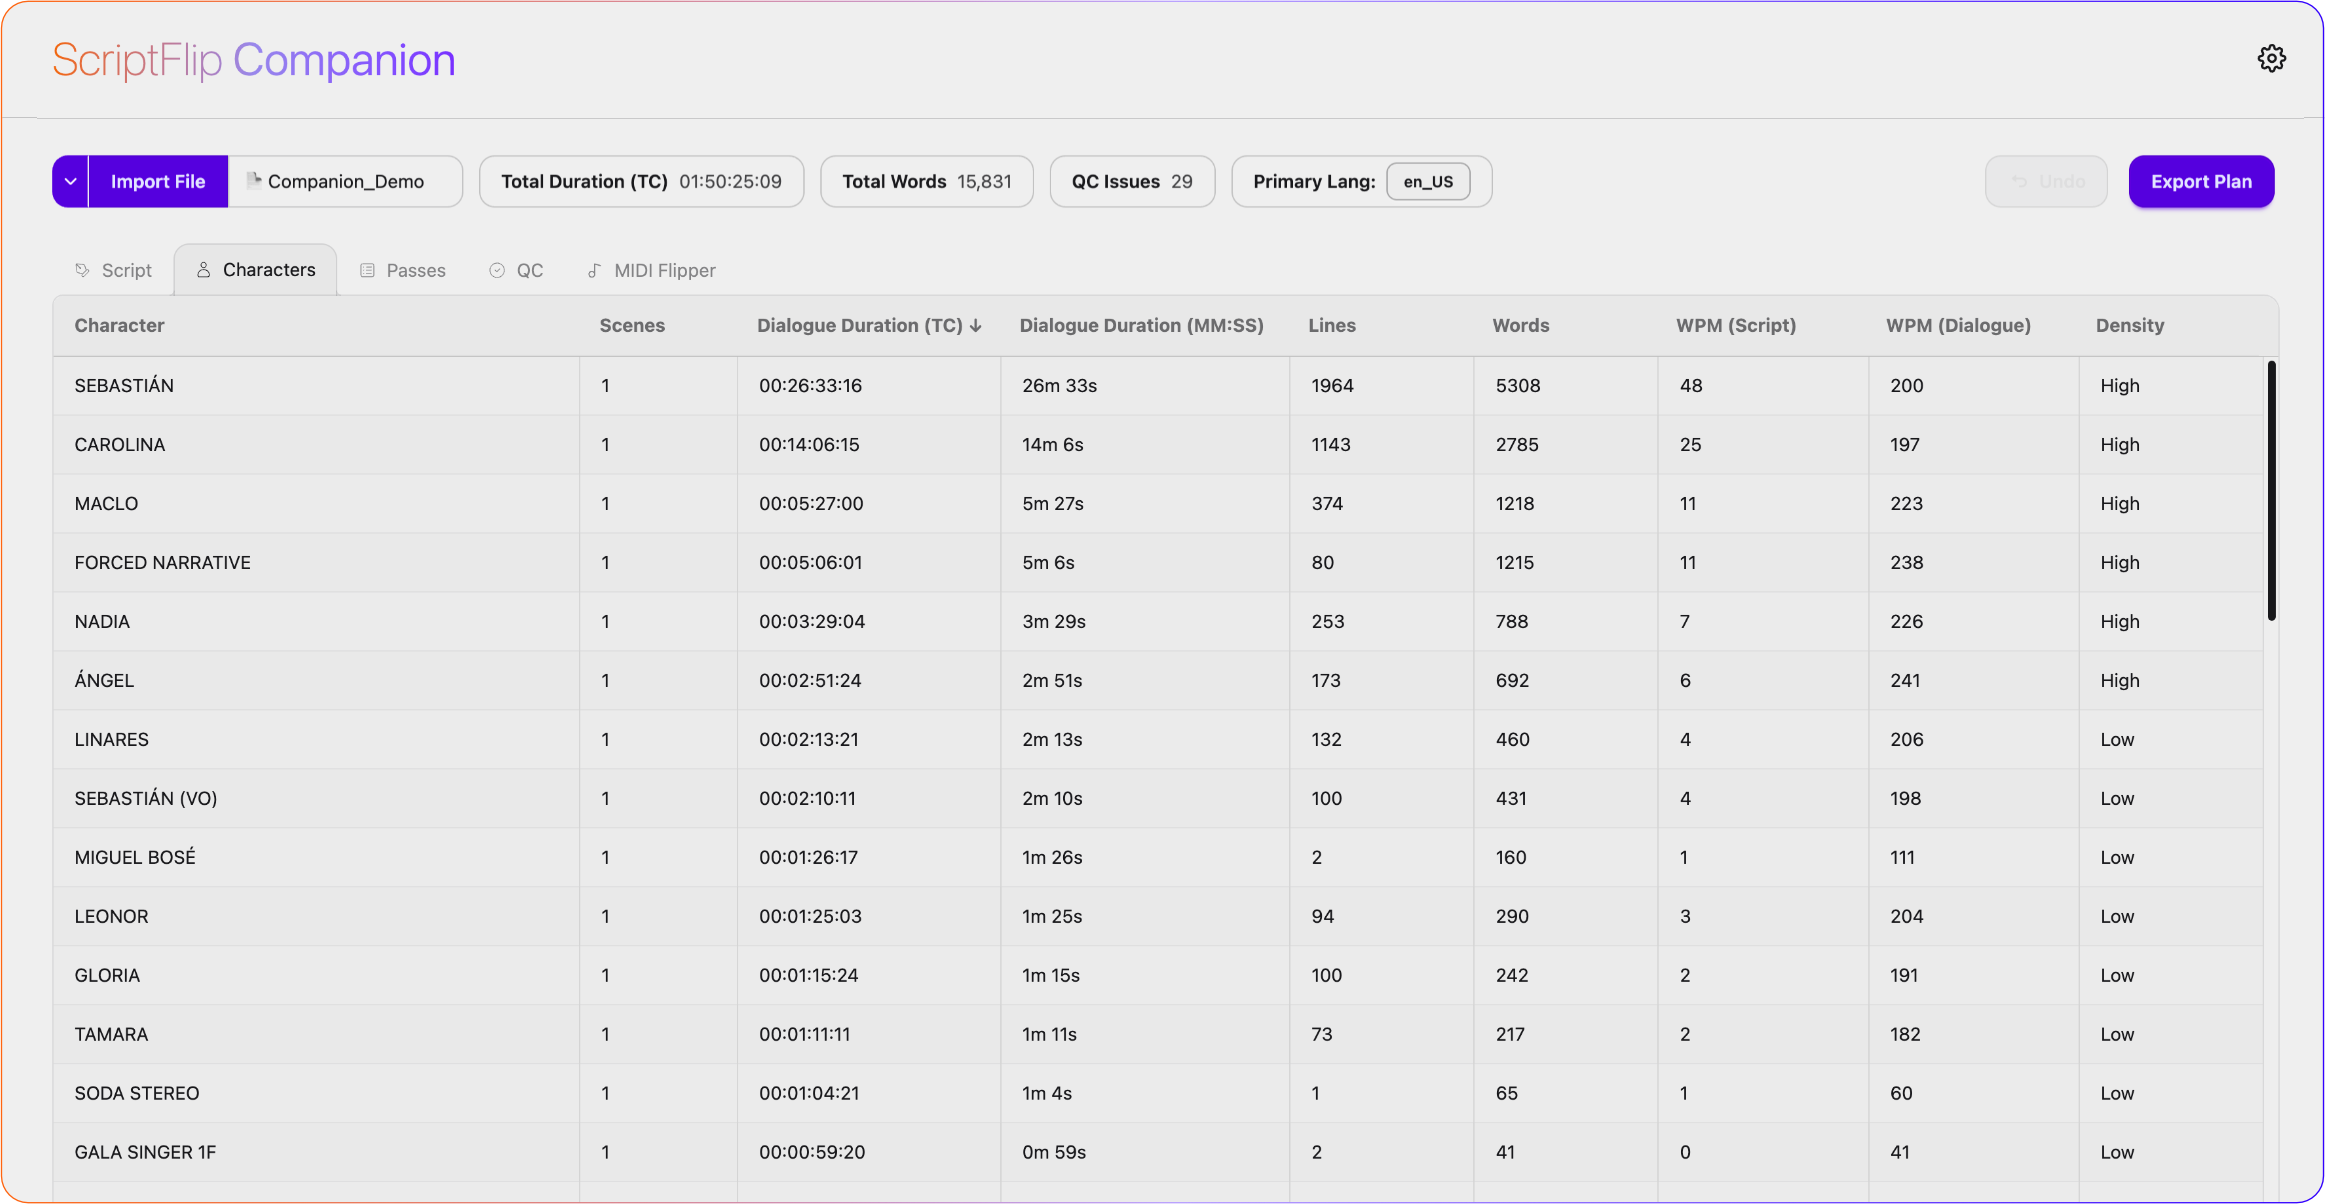Open the en_US primary language selector

(x=1427, y=182)
